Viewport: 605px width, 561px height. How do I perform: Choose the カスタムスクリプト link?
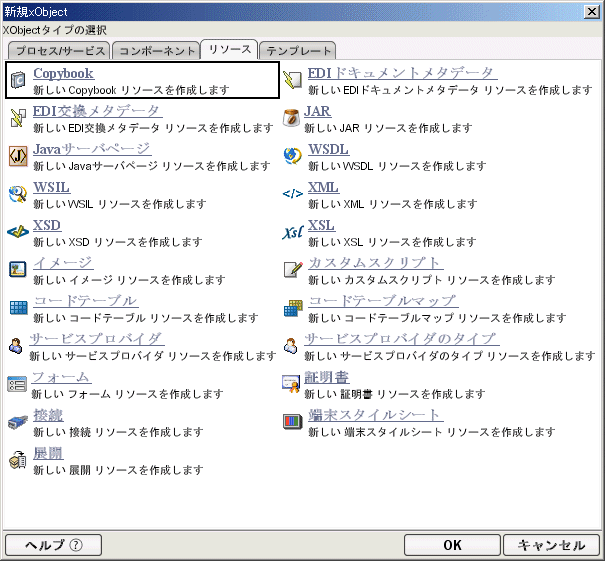(x=376, y=263)
